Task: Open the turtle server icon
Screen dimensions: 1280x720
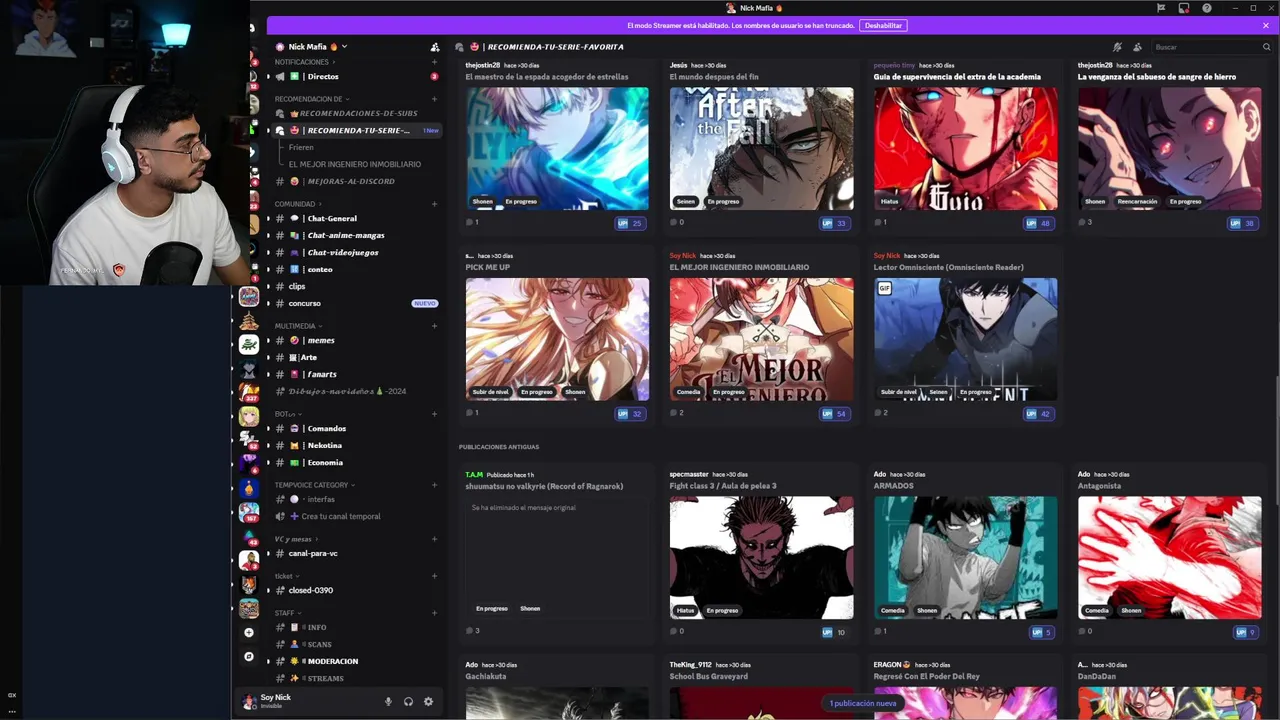Action: (x=249, y=343)
